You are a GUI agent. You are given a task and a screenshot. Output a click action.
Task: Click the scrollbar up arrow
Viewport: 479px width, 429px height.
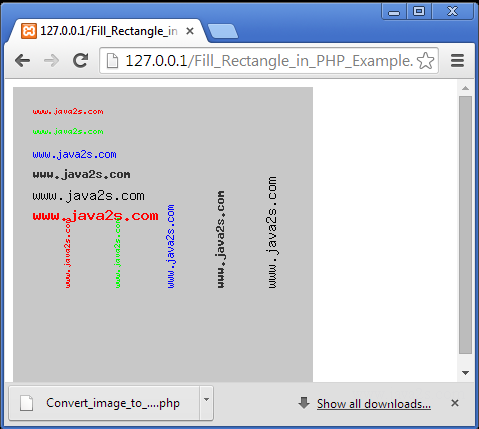click(465, 88)
